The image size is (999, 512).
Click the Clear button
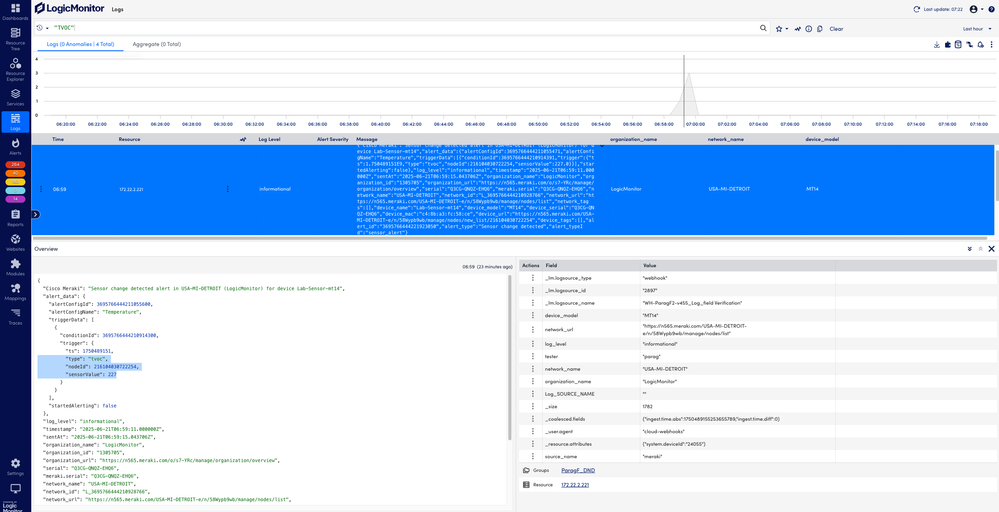click(837, 29)
